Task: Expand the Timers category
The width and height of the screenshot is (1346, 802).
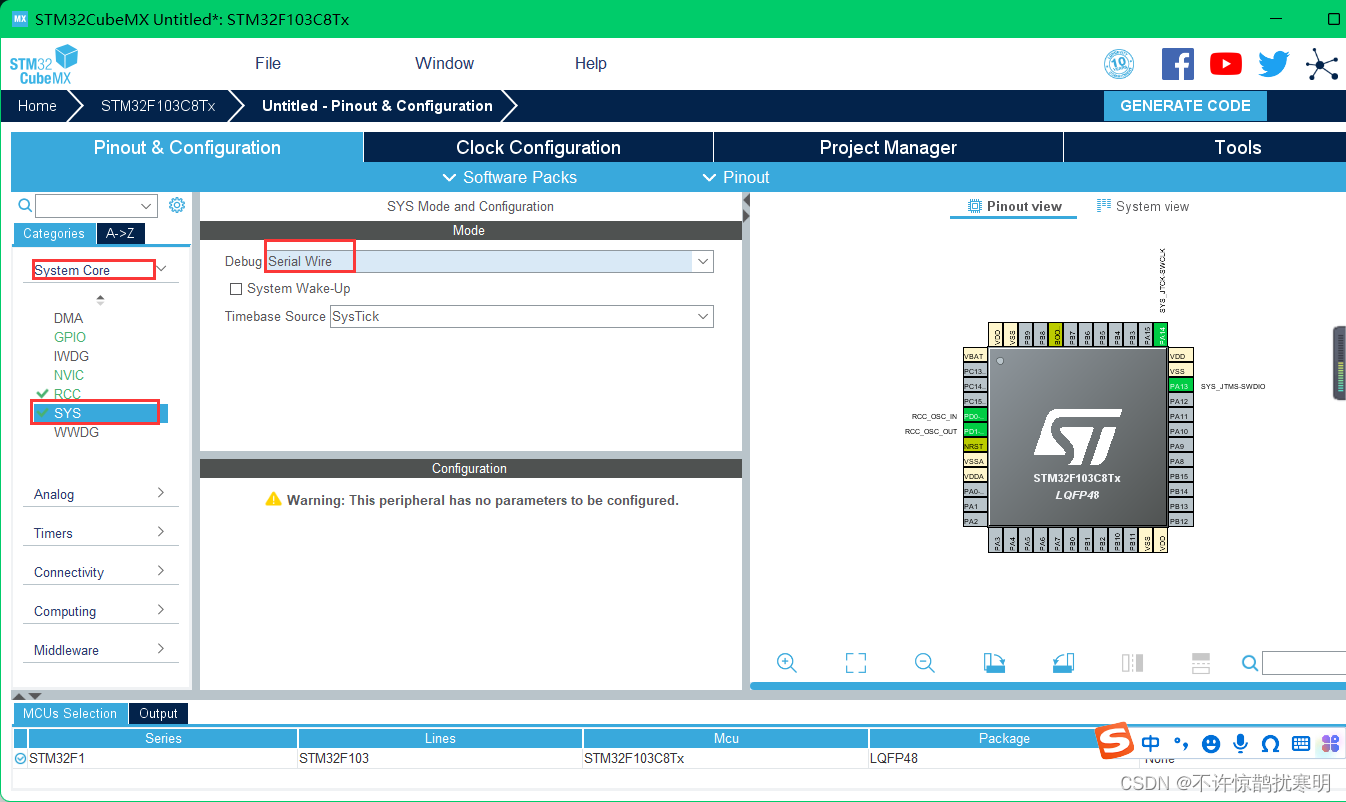Action: pos(100,533)
